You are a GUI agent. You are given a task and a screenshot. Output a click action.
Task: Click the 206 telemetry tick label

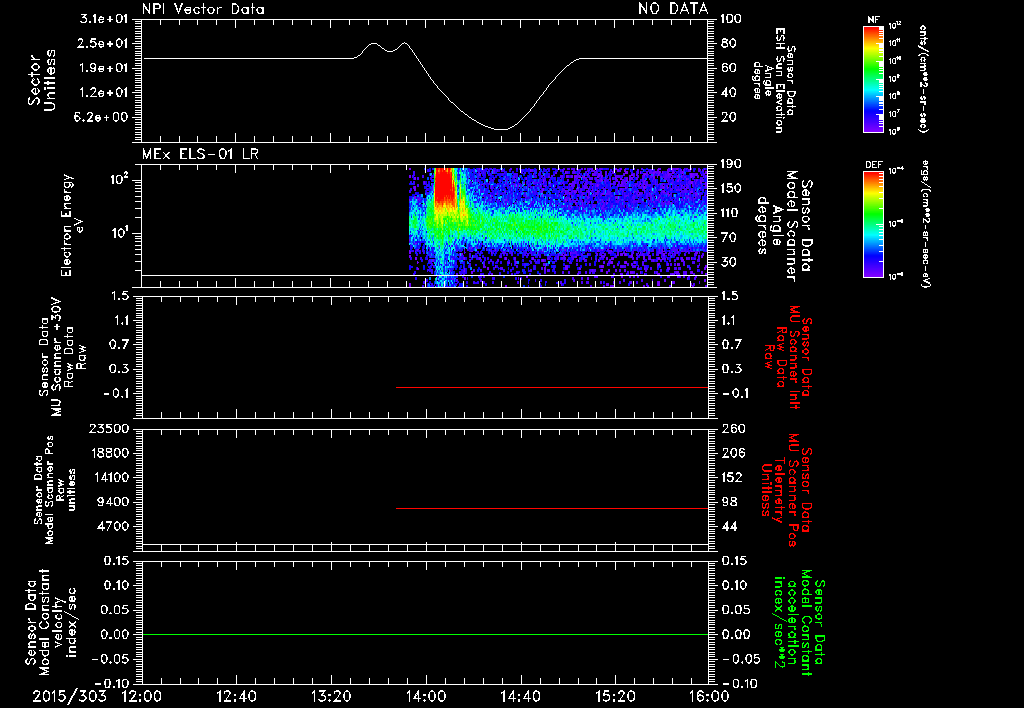tap(732, 453)
